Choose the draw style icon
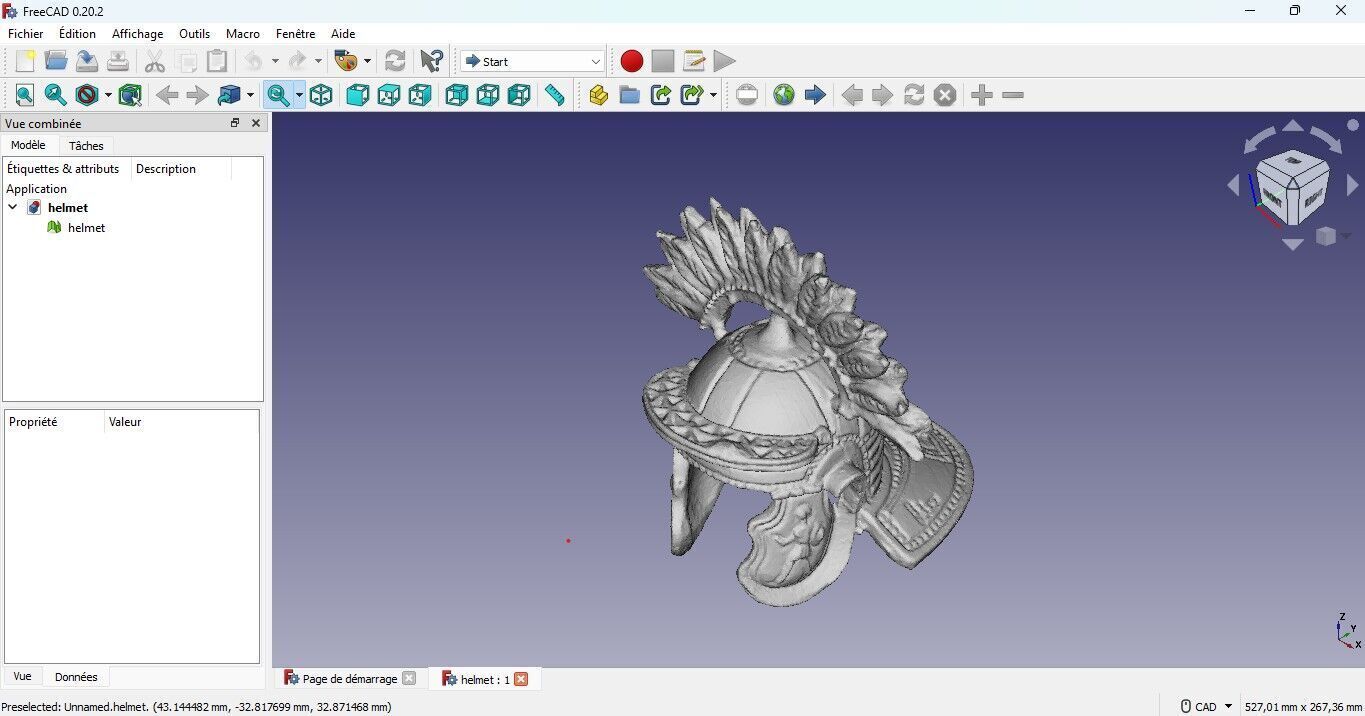This screenshot has width=1365, height=716. tap(87, 95)
